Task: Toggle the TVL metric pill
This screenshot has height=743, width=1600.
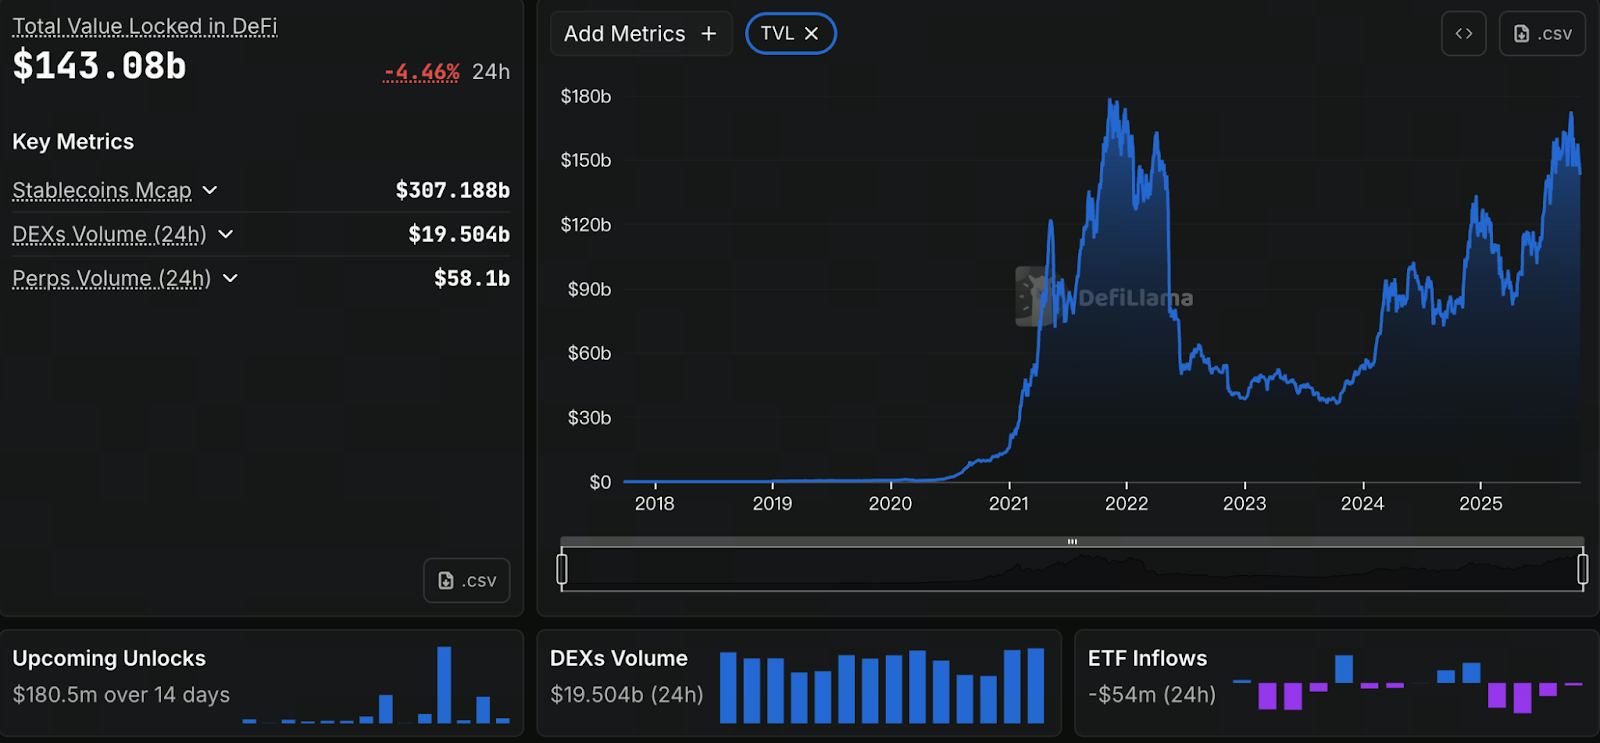Action: [x=777, y=34]
